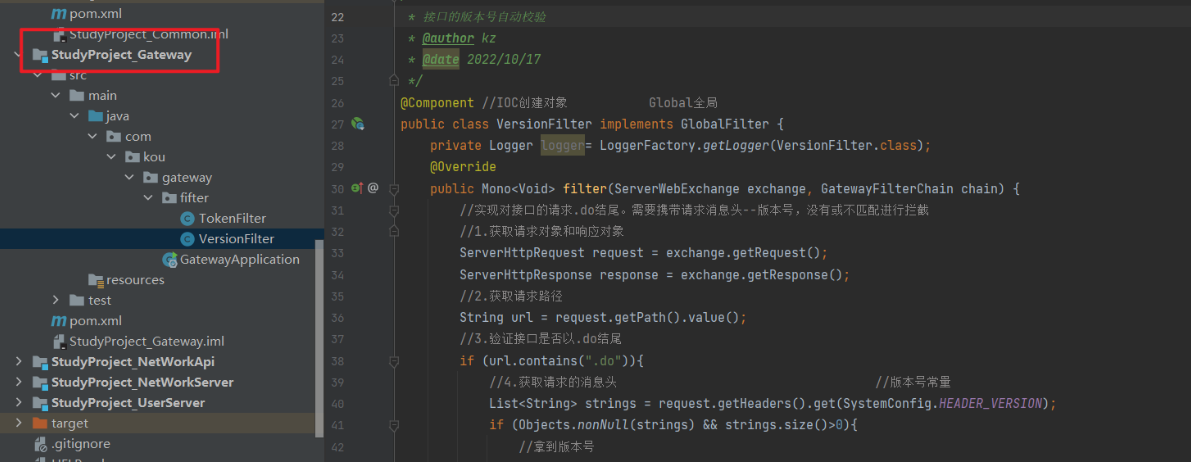This screenshot has height=462, width=1191.
Task: Click nonNull method call on line 41
Action: click(x=601, y=424)
